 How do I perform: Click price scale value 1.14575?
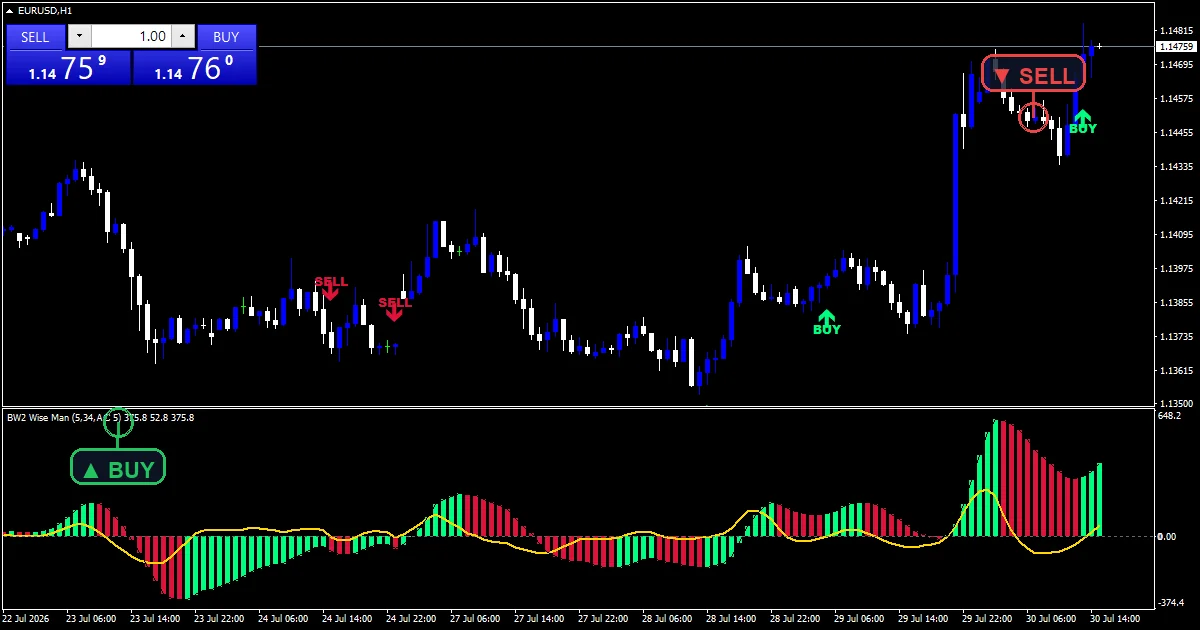pyautogui.click(x=1175, y=98)
